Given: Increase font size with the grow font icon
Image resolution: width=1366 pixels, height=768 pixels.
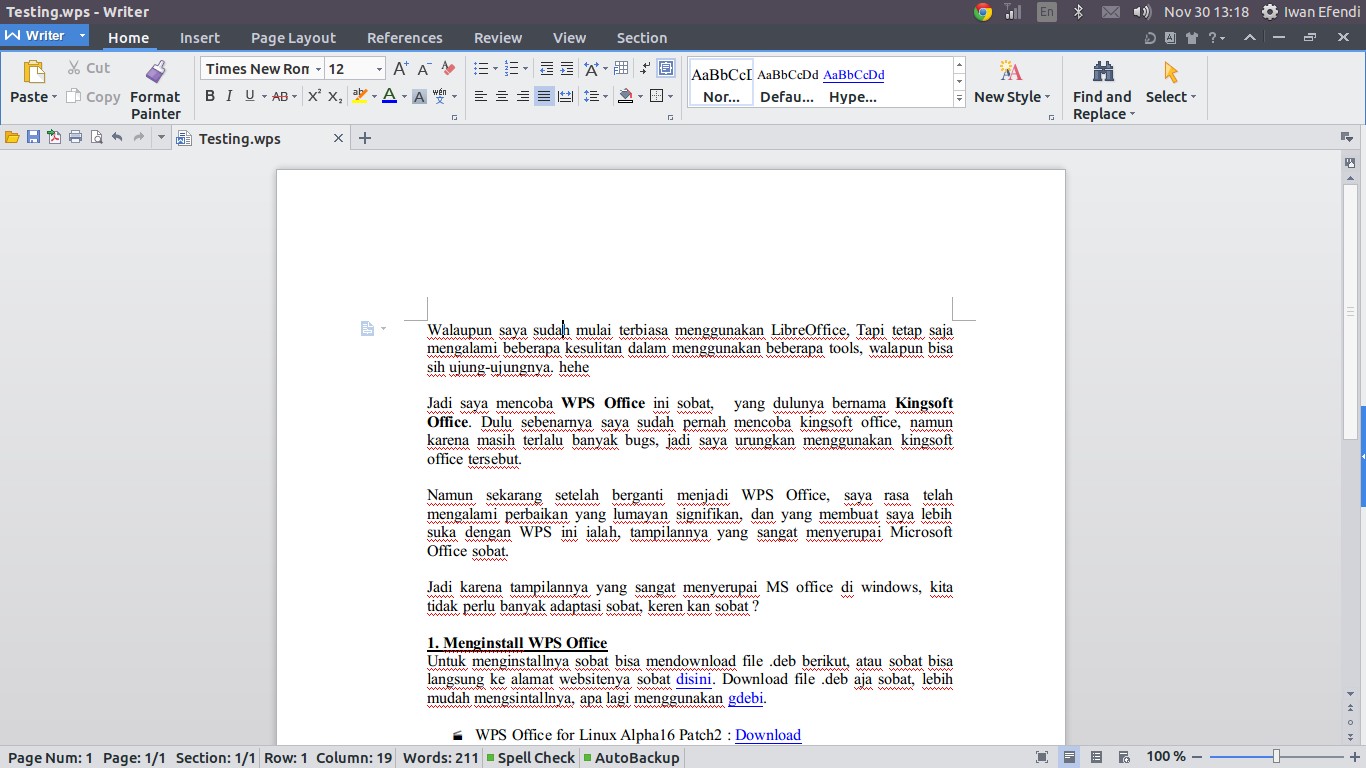Looking at the screenshot, I should pos(400,68).
